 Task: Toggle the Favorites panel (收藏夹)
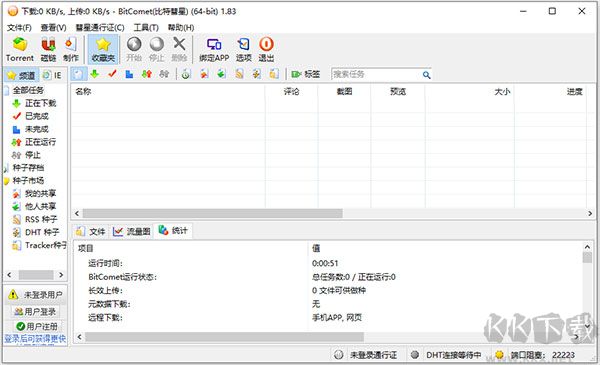coord(103,49)
